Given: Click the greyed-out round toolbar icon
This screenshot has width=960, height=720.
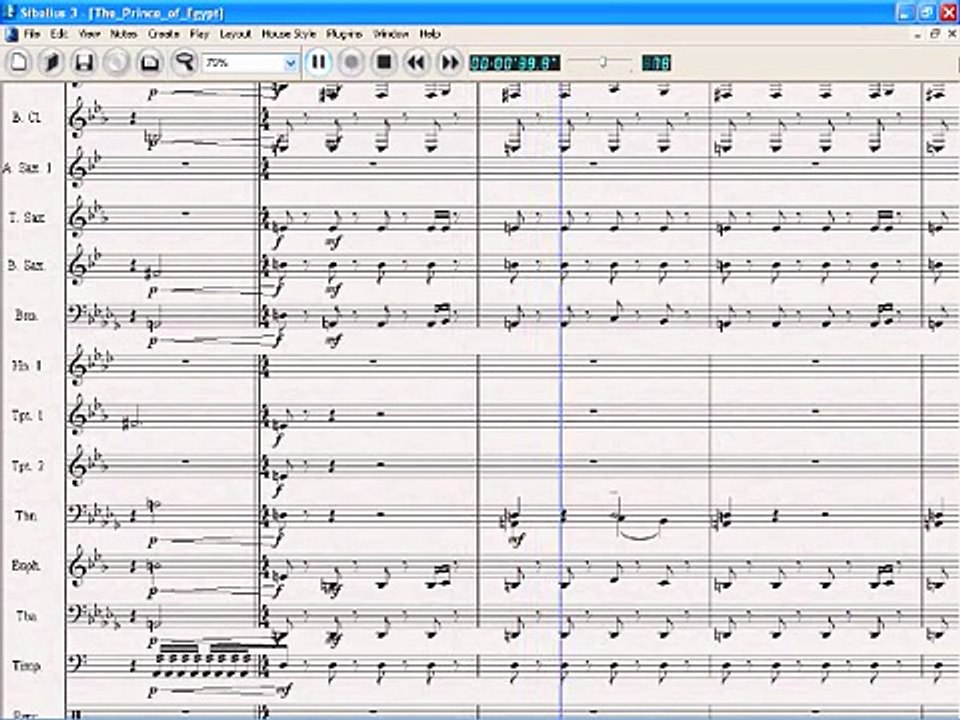Looking at the screenshot, I should pyautogui.click(x=116, y=62).
